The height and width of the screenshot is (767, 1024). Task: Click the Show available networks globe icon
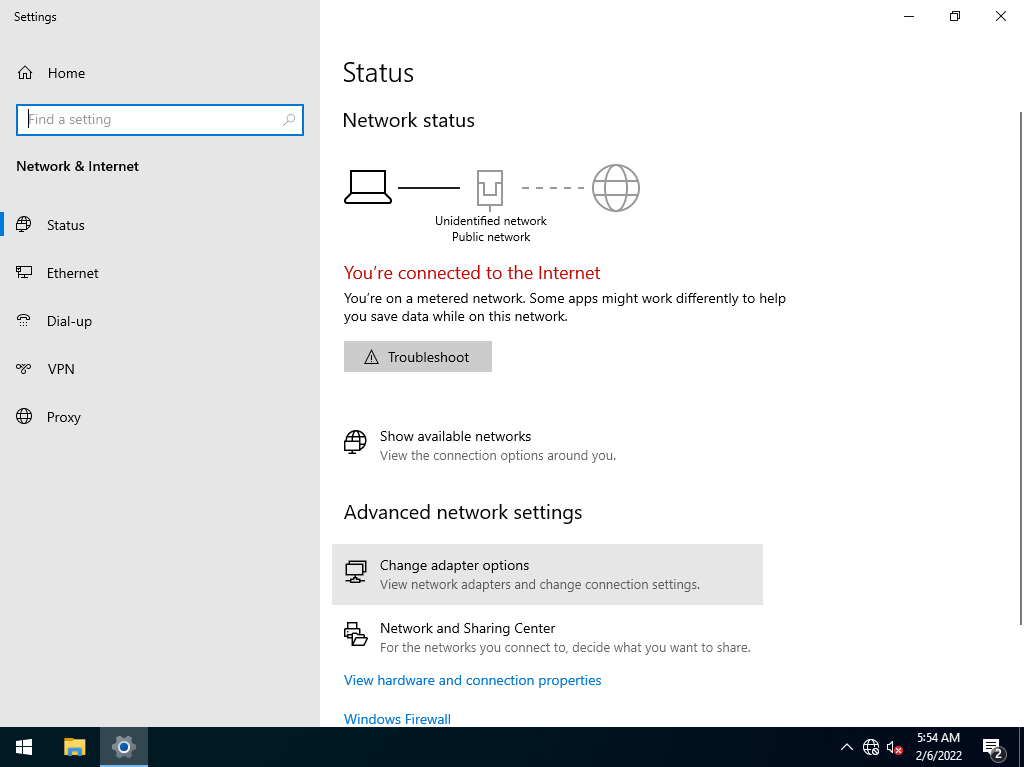[x=355, y=442]
